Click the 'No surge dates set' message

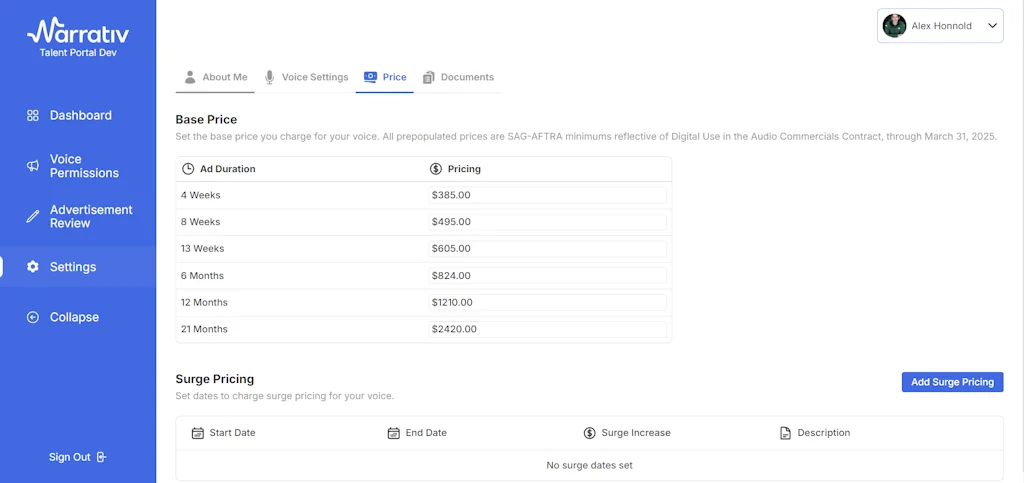click(589, 465)
